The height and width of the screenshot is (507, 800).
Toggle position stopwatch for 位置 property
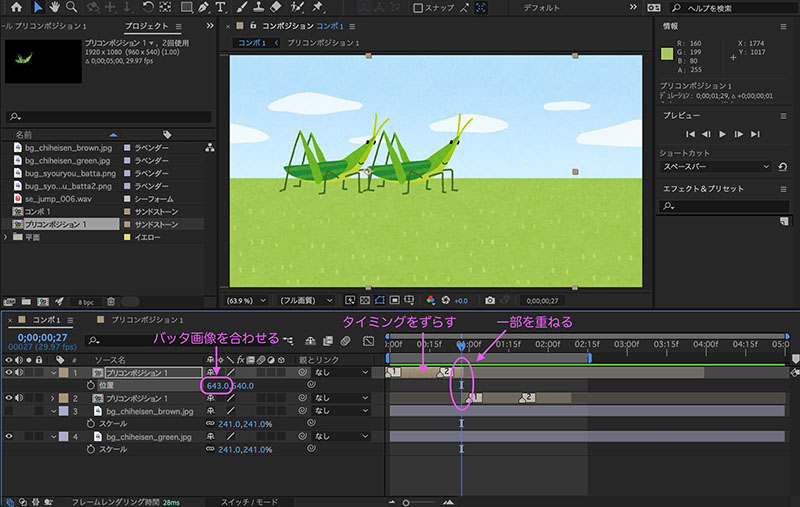tap(91, 385)
